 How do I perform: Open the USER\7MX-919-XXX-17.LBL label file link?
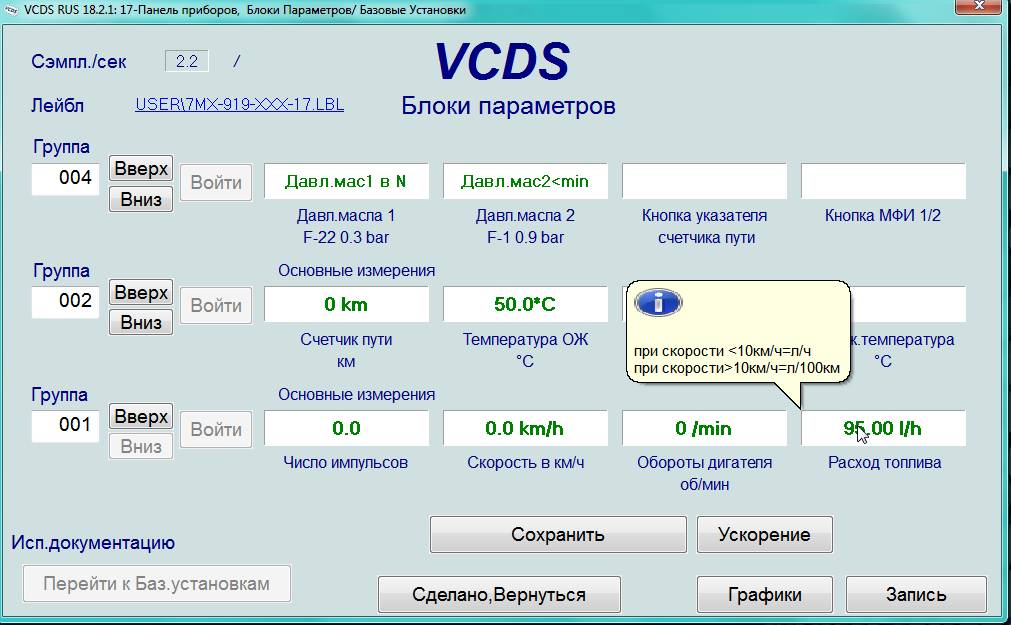pos(239,104)
